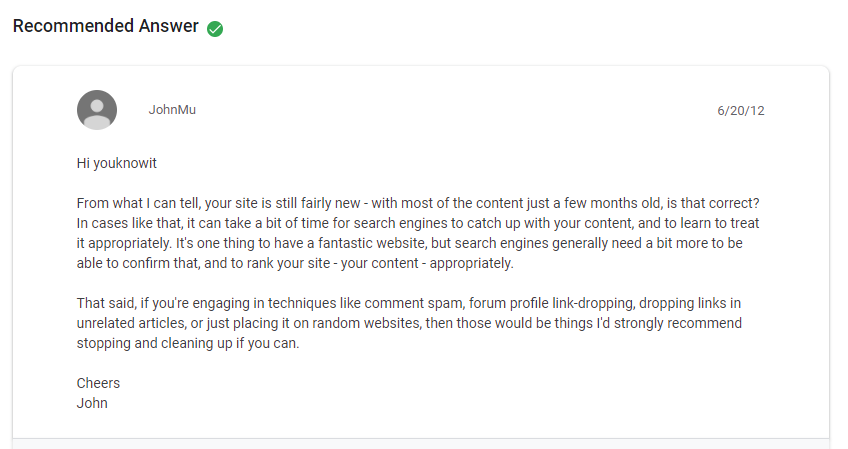Viewport: 848px width, 449px height.
Task: Click the phrase 'forum profile link-dropping'
Action: [551, 303]
